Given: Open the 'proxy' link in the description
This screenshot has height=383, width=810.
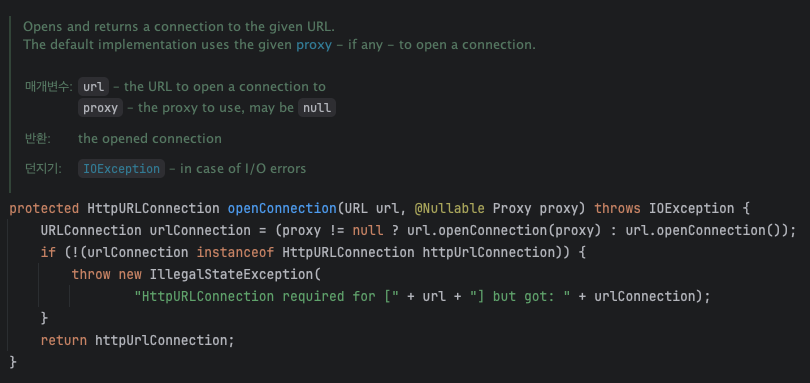Looking at the screenshot, I should [314, 45].
